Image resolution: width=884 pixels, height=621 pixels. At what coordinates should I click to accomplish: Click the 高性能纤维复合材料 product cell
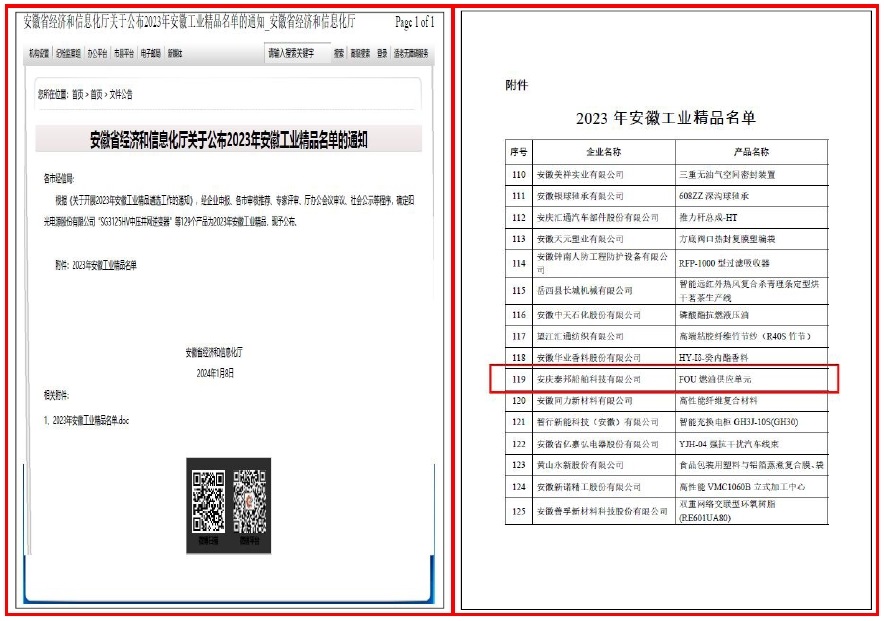(x=752, y=401)
